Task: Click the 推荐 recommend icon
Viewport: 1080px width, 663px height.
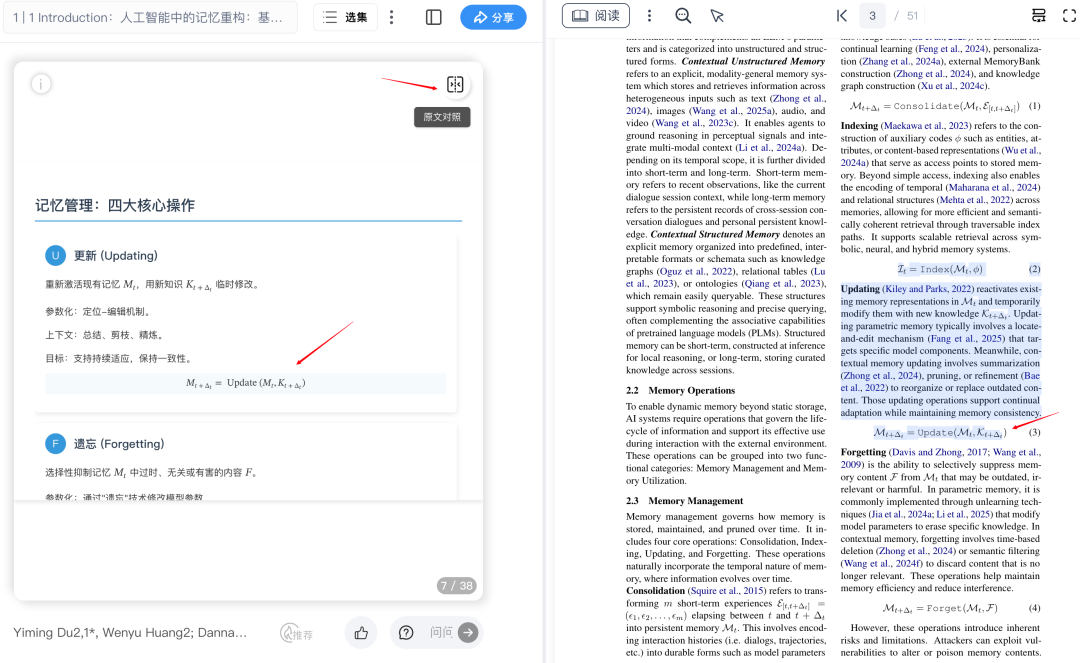Action: (x=296, y=633)
